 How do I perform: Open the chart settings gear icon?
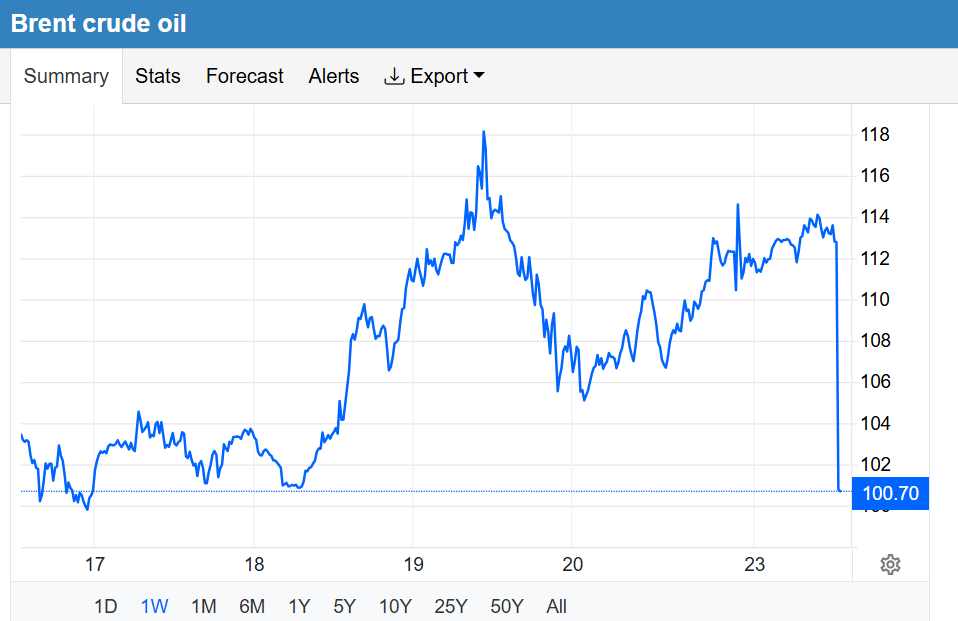coord(890,564)
